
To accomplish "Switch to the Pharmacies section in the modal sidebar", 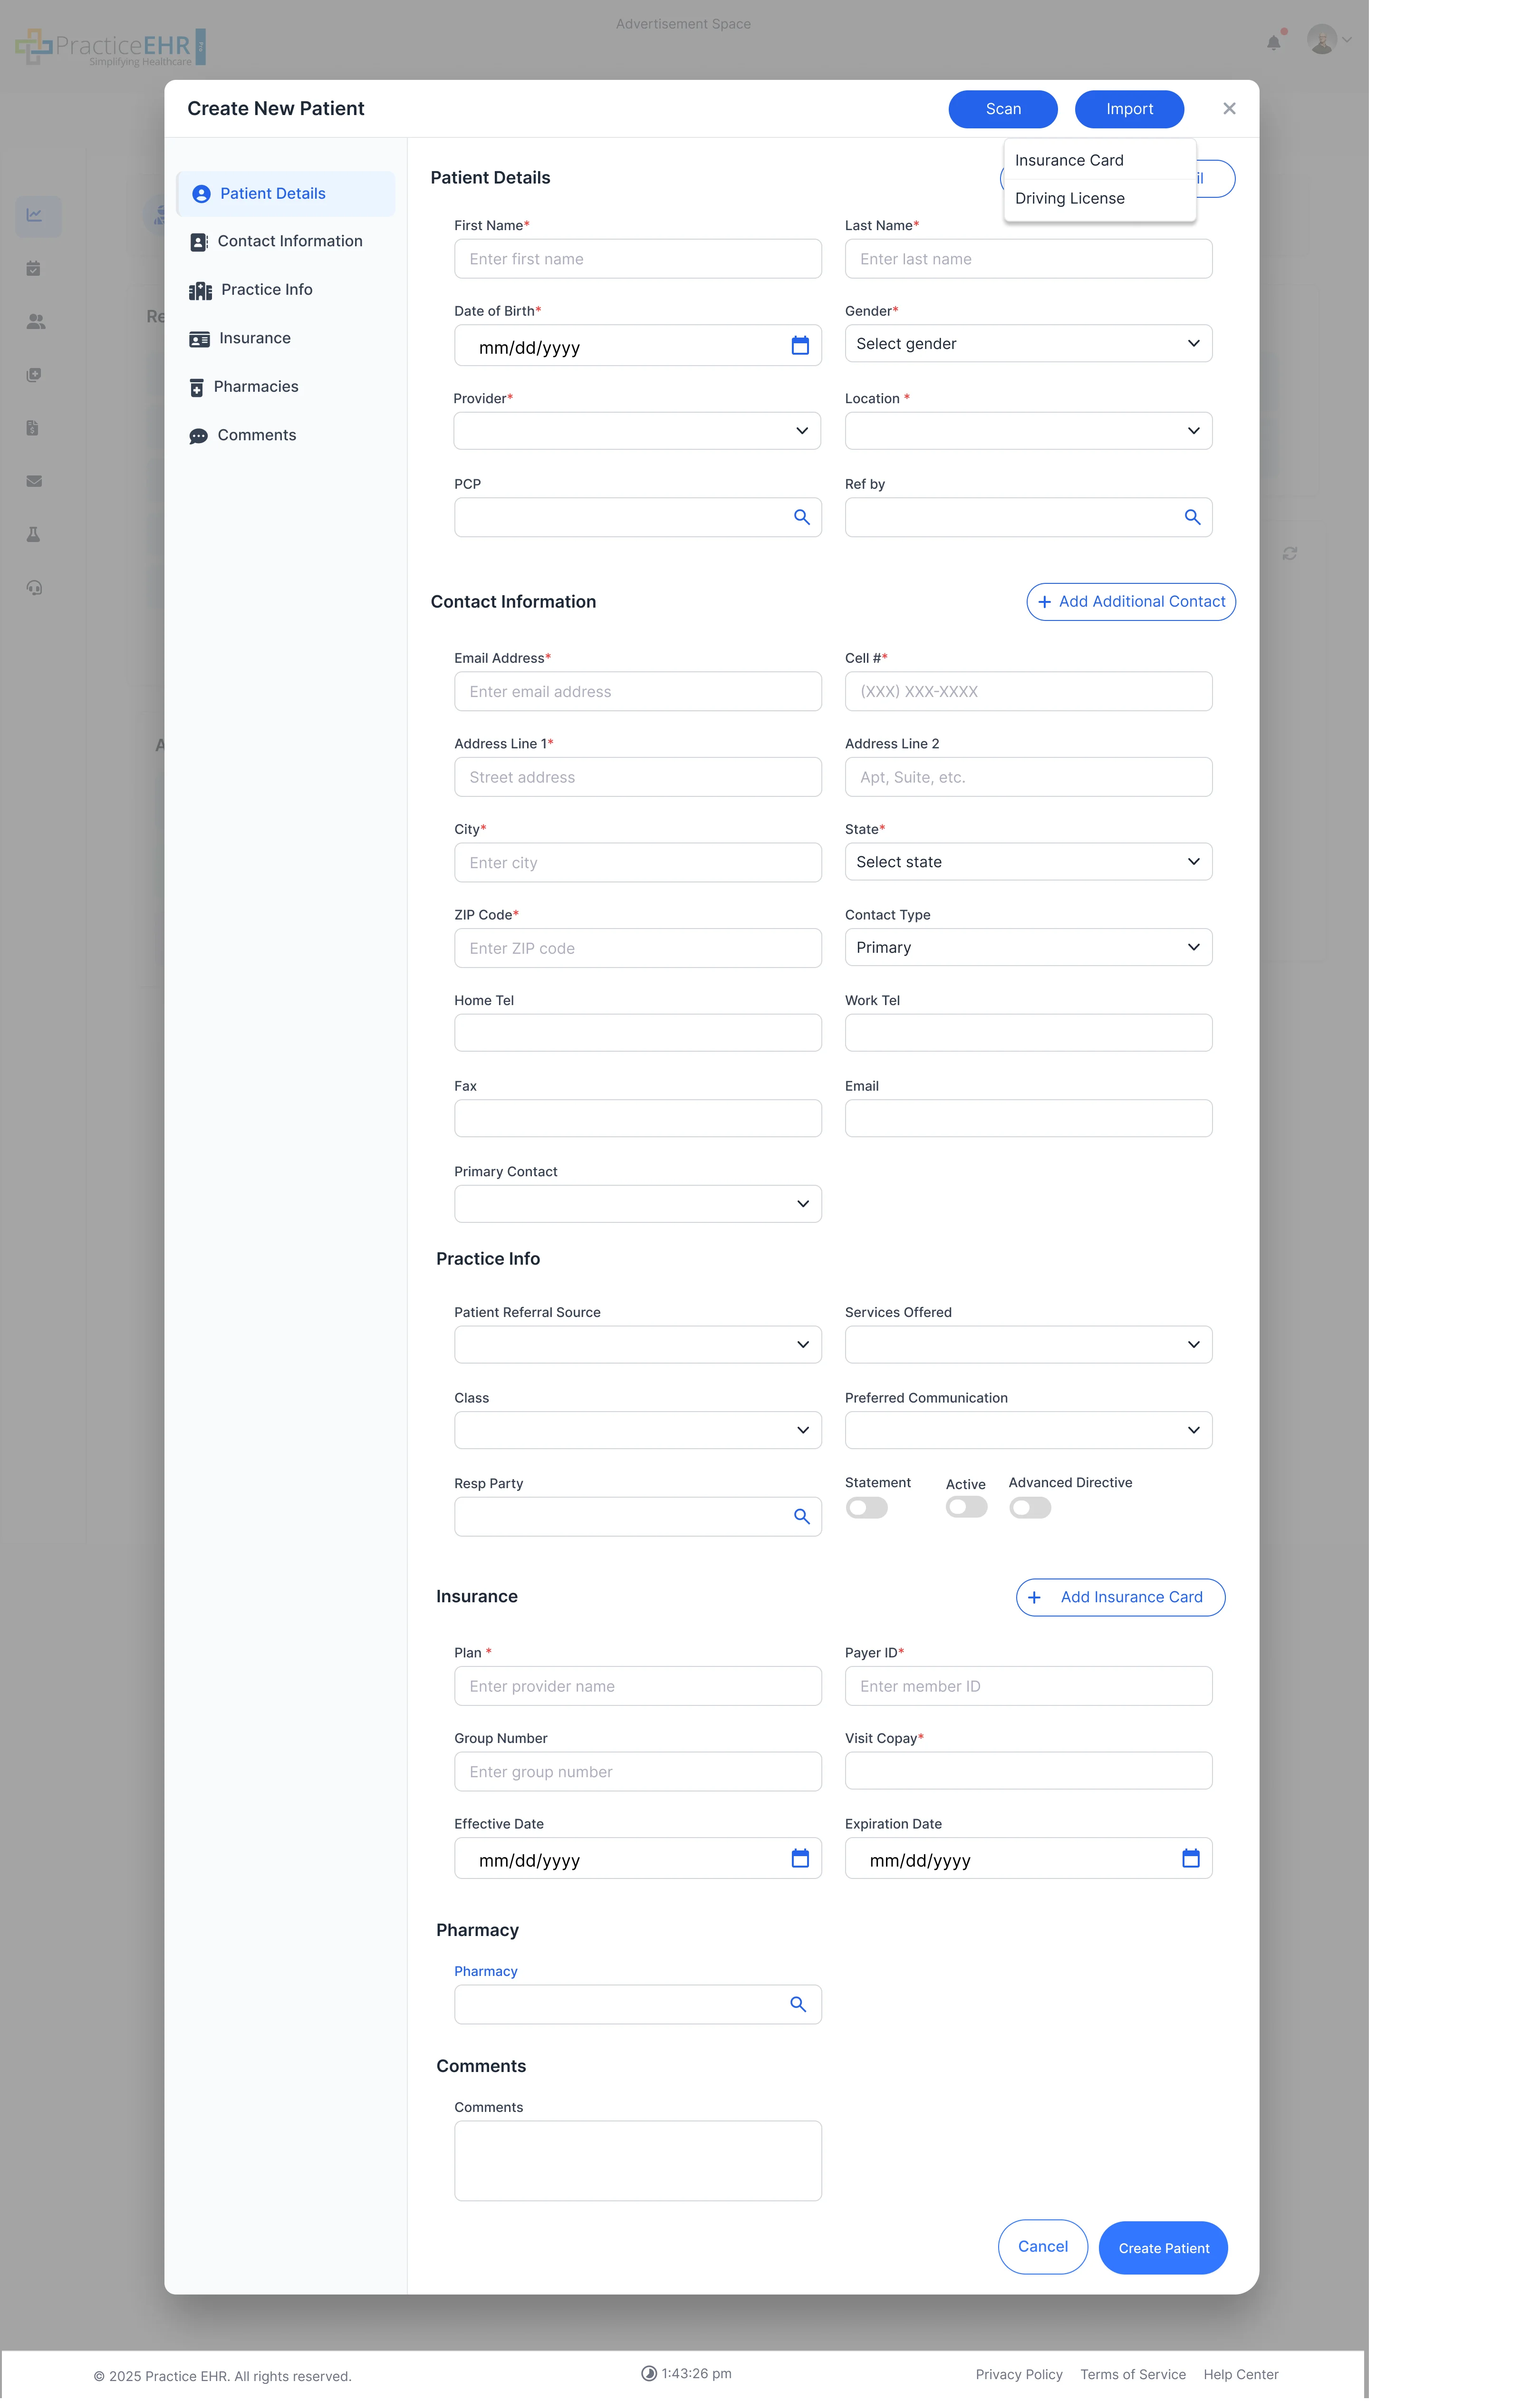I will click(x=256, y=386).
